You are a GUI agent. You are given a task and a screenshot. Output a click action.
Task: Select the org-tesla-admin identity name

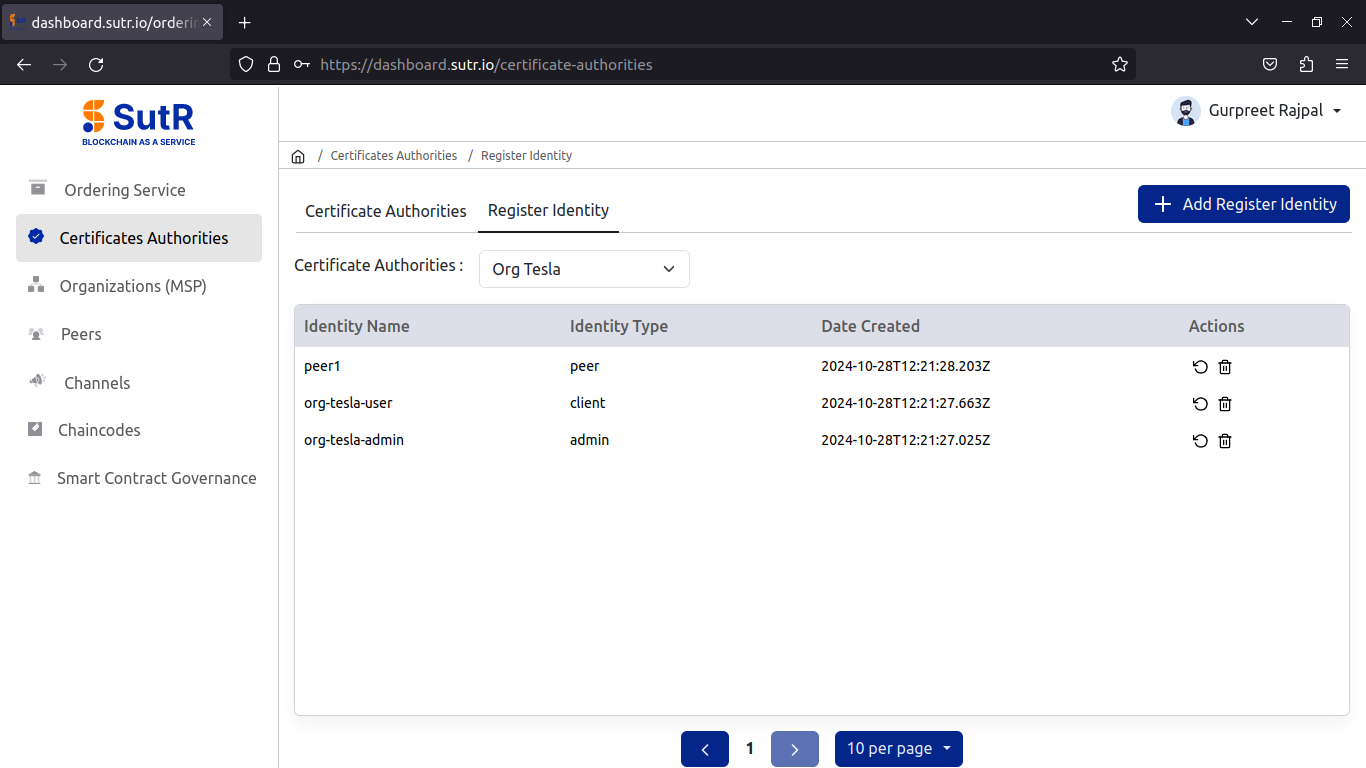[x=354, y=440]
